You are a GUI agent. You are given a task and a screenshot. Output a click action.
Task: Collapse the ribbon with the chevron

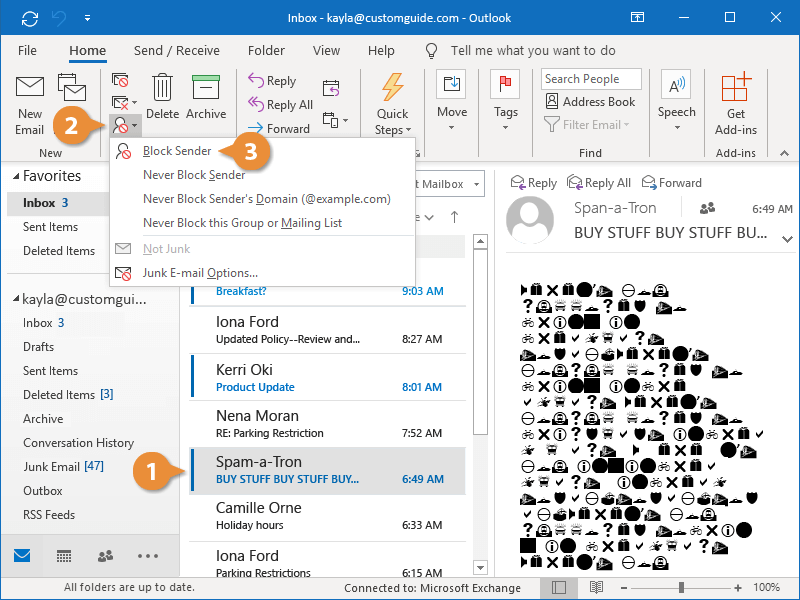784,153
